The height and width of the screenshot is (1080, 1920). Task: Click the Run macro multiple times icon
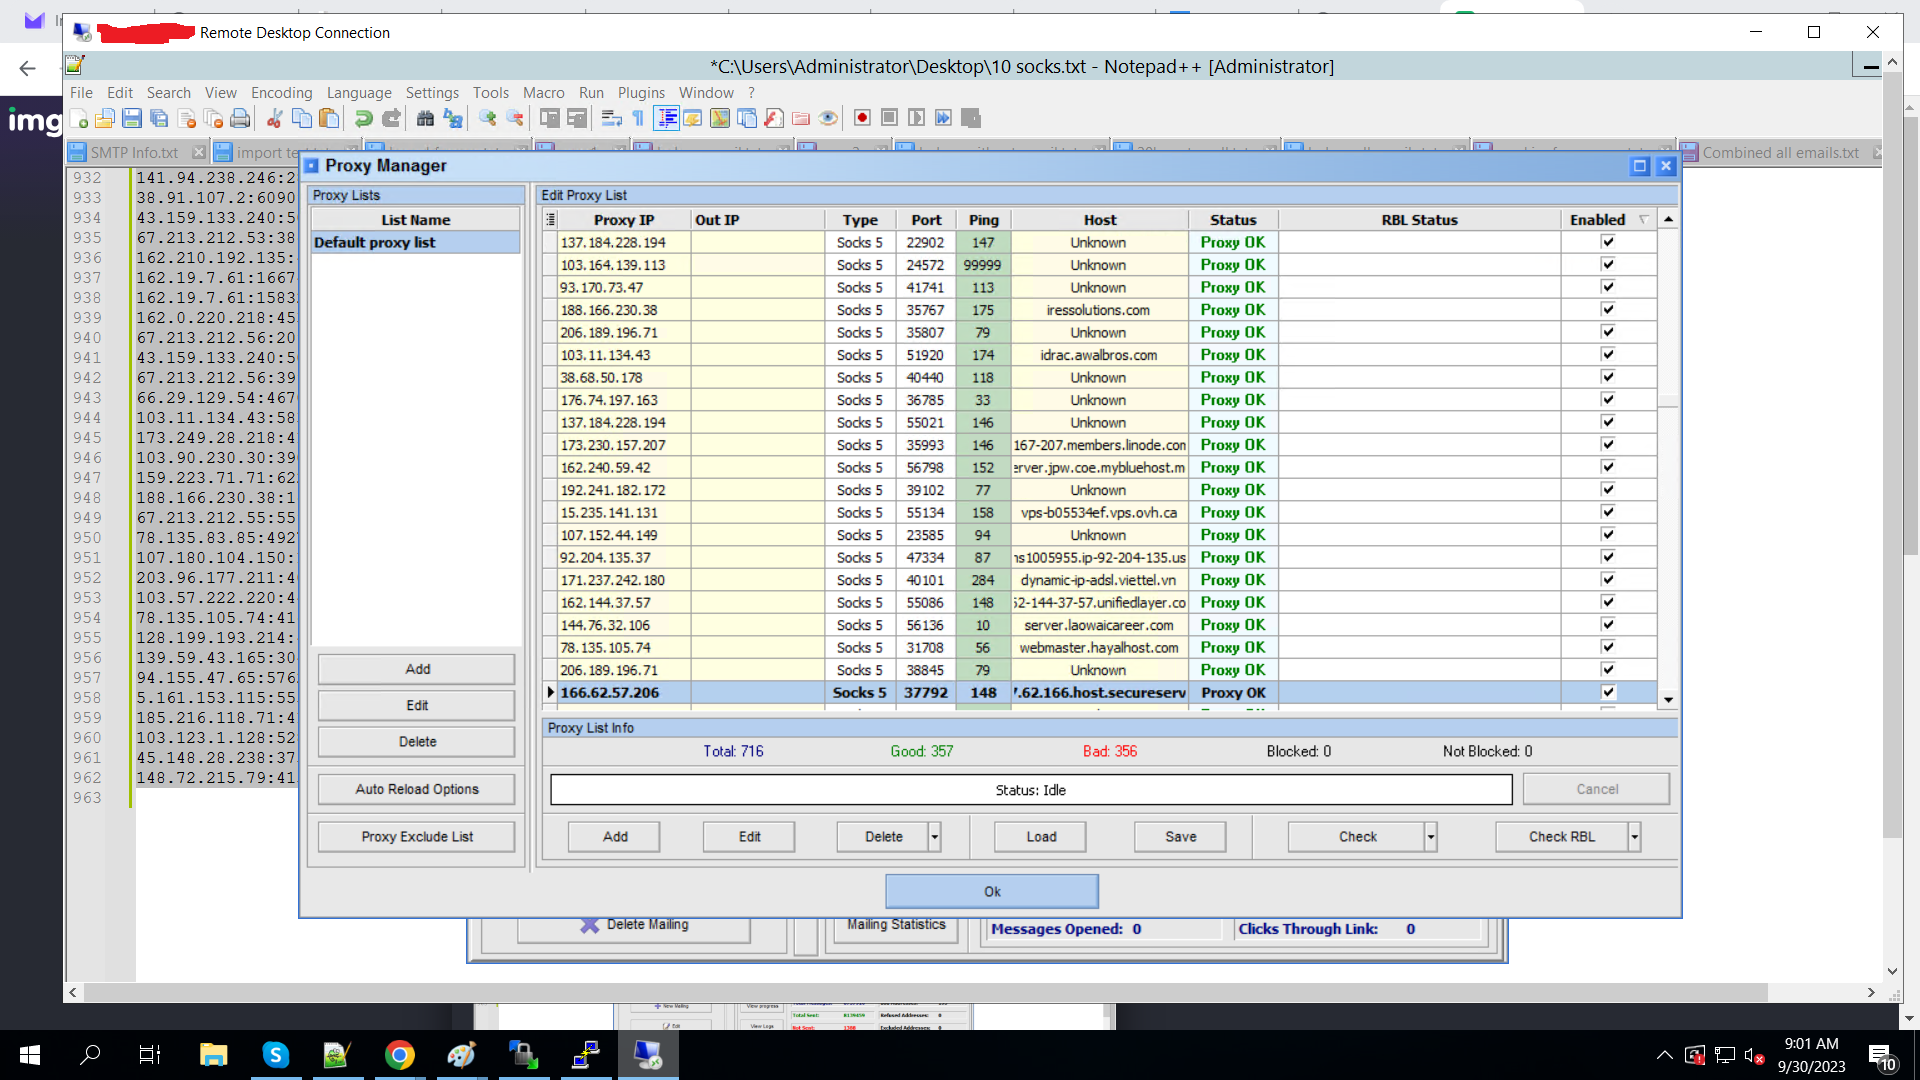pyautogui.click(x=943, y=118)
